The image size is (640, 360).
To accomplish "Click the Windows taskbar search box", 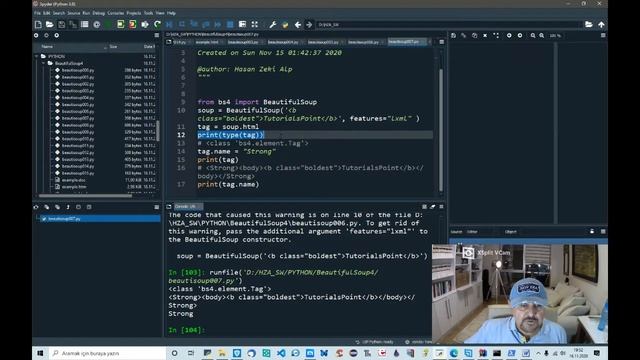I will pos(107,353).
